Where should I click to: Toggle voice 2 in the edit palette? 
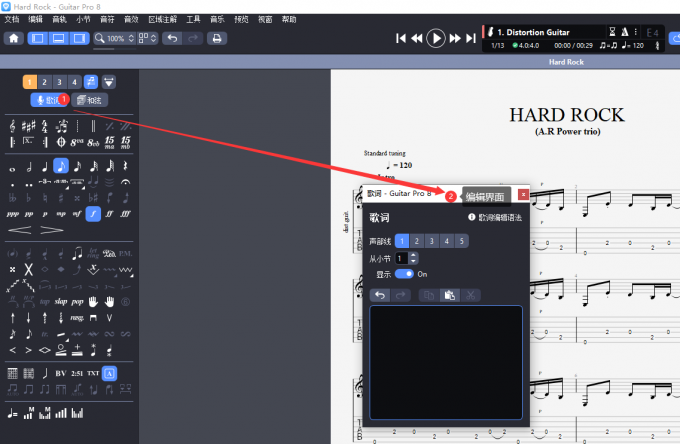point(45,81)
